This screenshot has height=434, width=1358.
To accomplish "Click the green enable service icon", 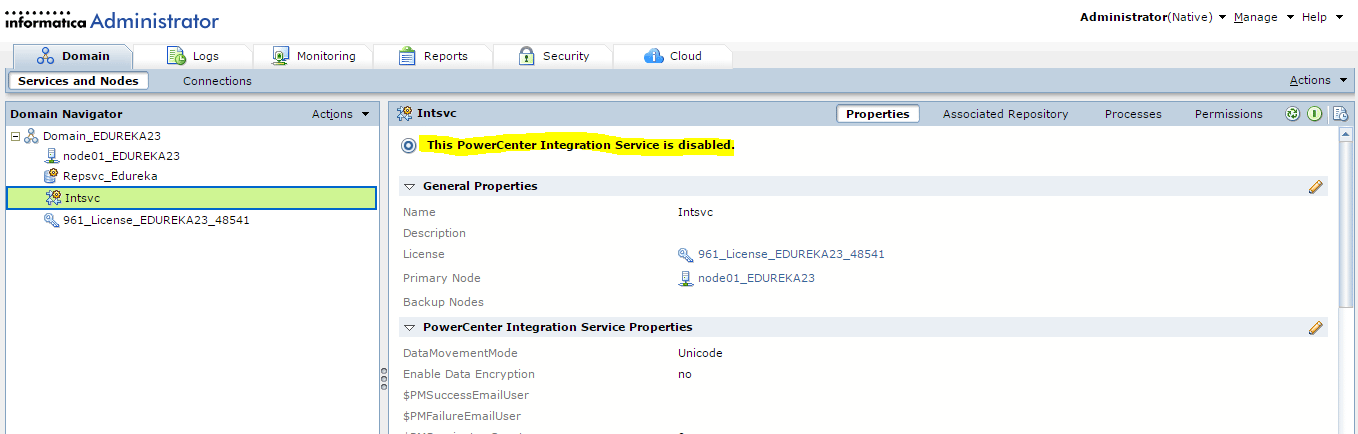I will click(x=1315, y=114).
